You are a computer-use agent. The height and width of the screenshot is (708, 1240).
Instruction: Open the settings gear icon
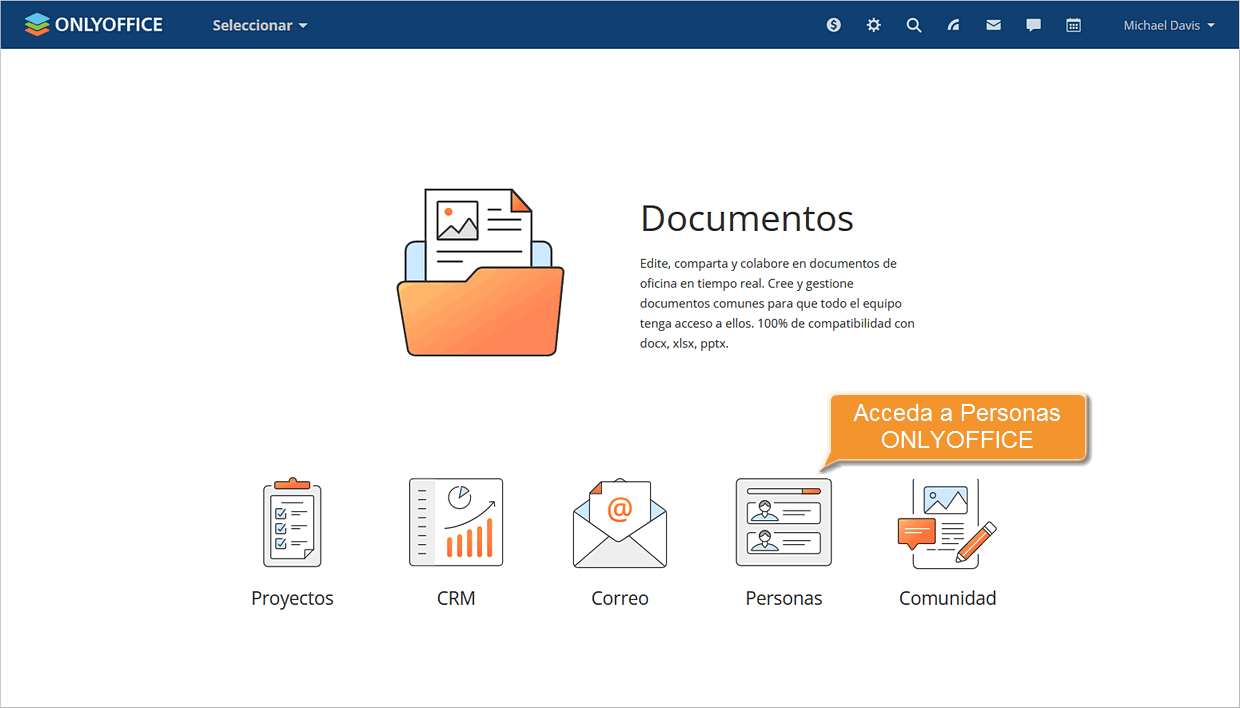pos(874,25)
